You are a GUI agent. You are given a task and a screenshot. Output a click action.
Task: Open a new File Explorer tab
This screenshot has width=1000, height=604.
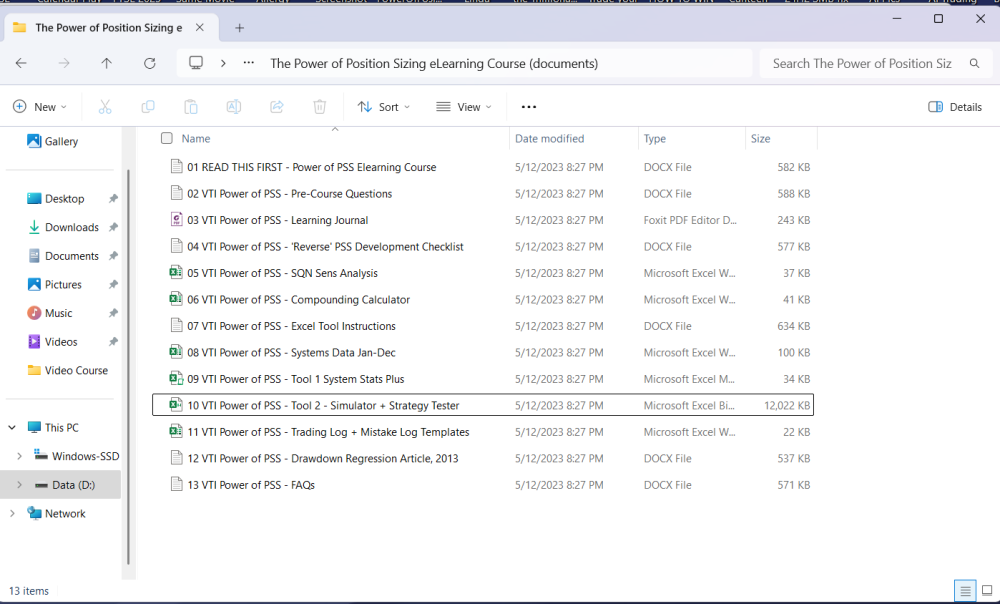(x=239, y=27)
